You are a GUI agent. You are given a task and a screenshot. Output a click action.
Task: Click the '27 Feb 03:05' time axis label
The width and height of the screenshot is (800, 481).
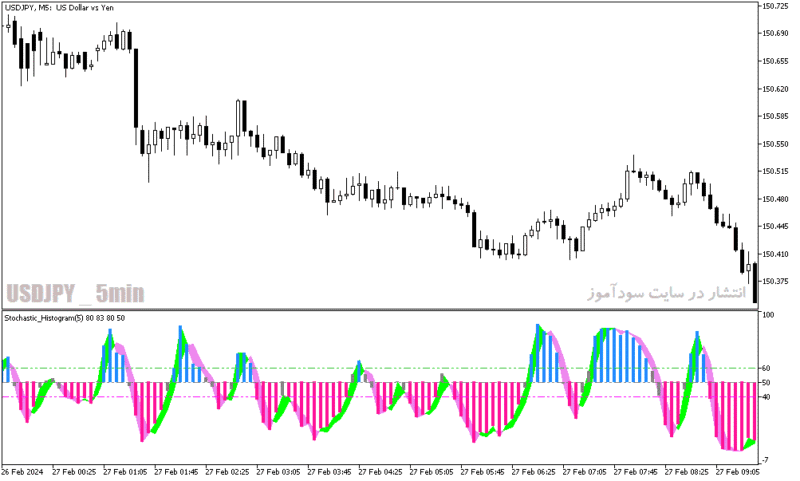coord(279,472)
